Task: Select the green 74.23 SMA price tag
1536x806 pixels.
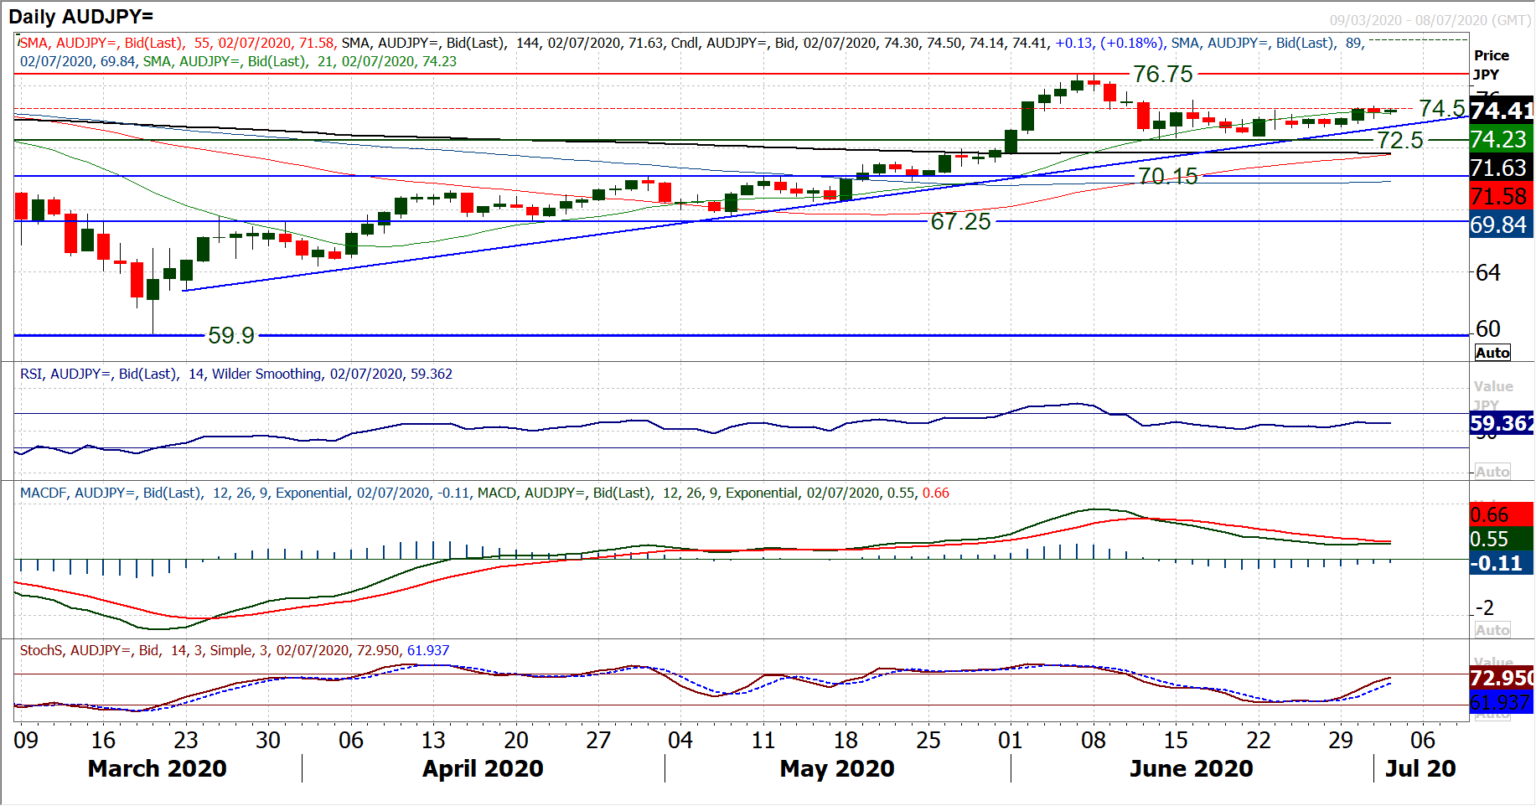Action: [1501, 139]
